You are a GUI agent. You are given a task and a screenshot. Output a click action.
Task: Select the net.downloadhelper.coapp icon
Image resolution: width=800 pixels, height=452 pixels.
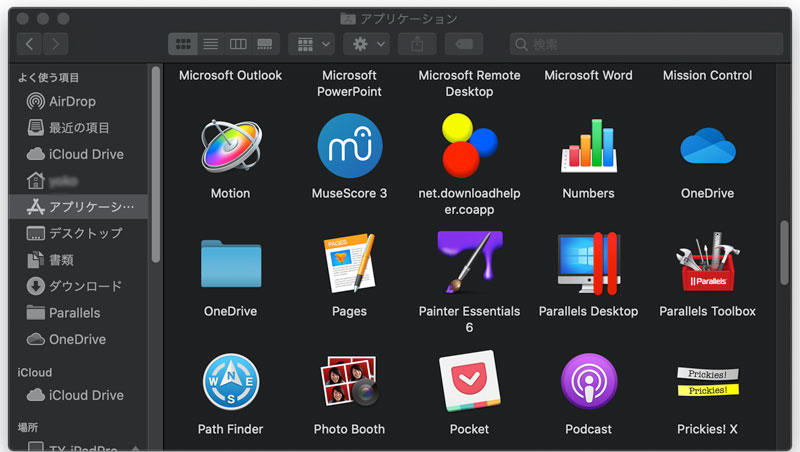click(469, 146)
